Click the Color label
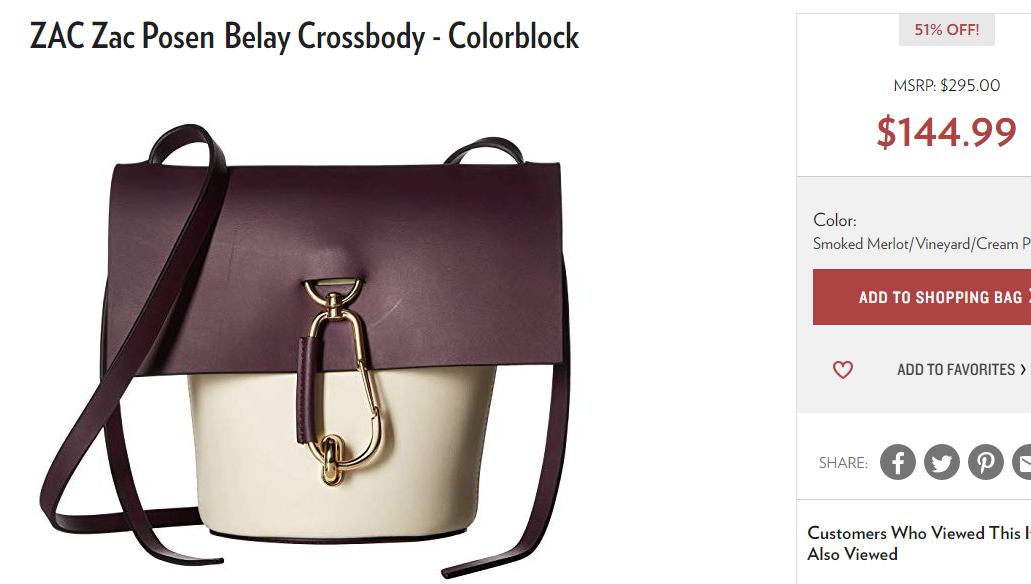1031x584 pixels. click(835, 220)
